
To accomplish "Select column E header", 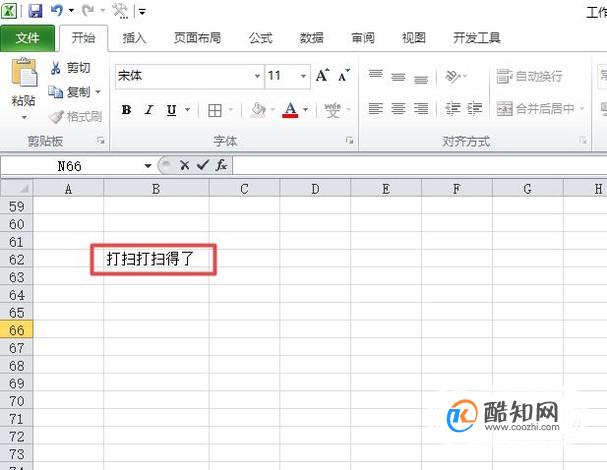I will click(x=386, y=189).
